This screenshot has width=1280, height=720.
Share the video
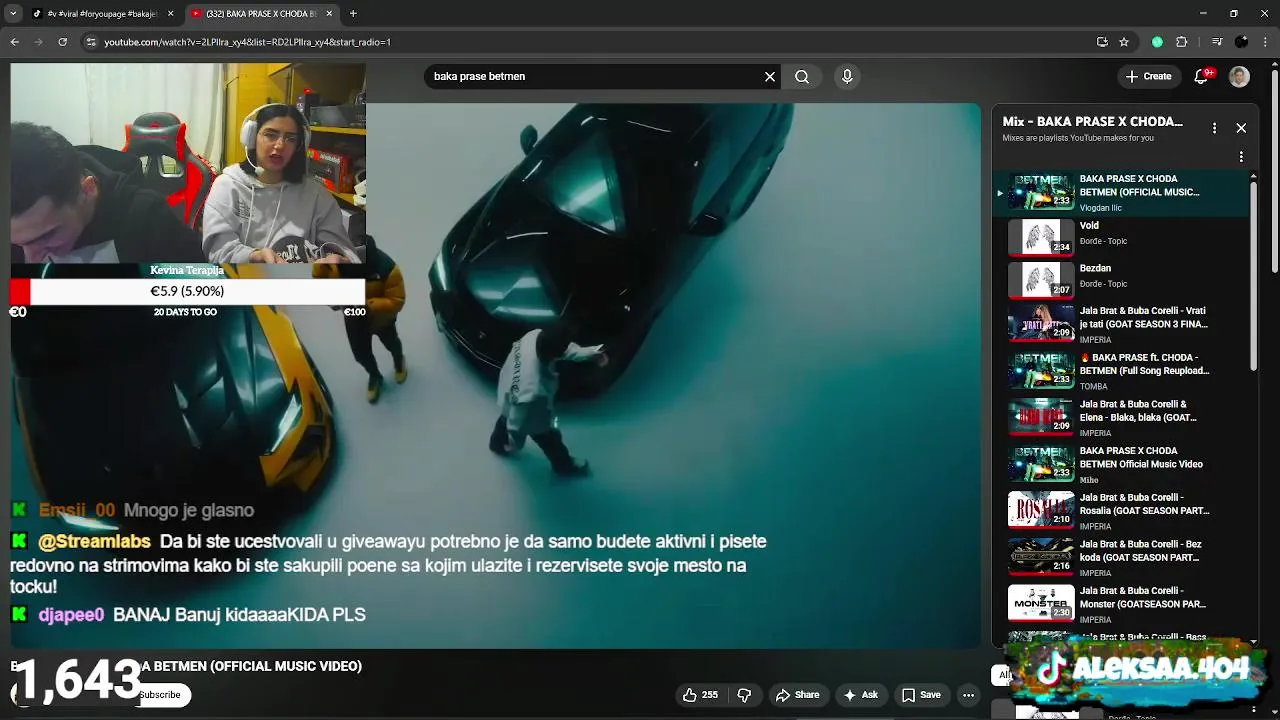click(798, 695)
